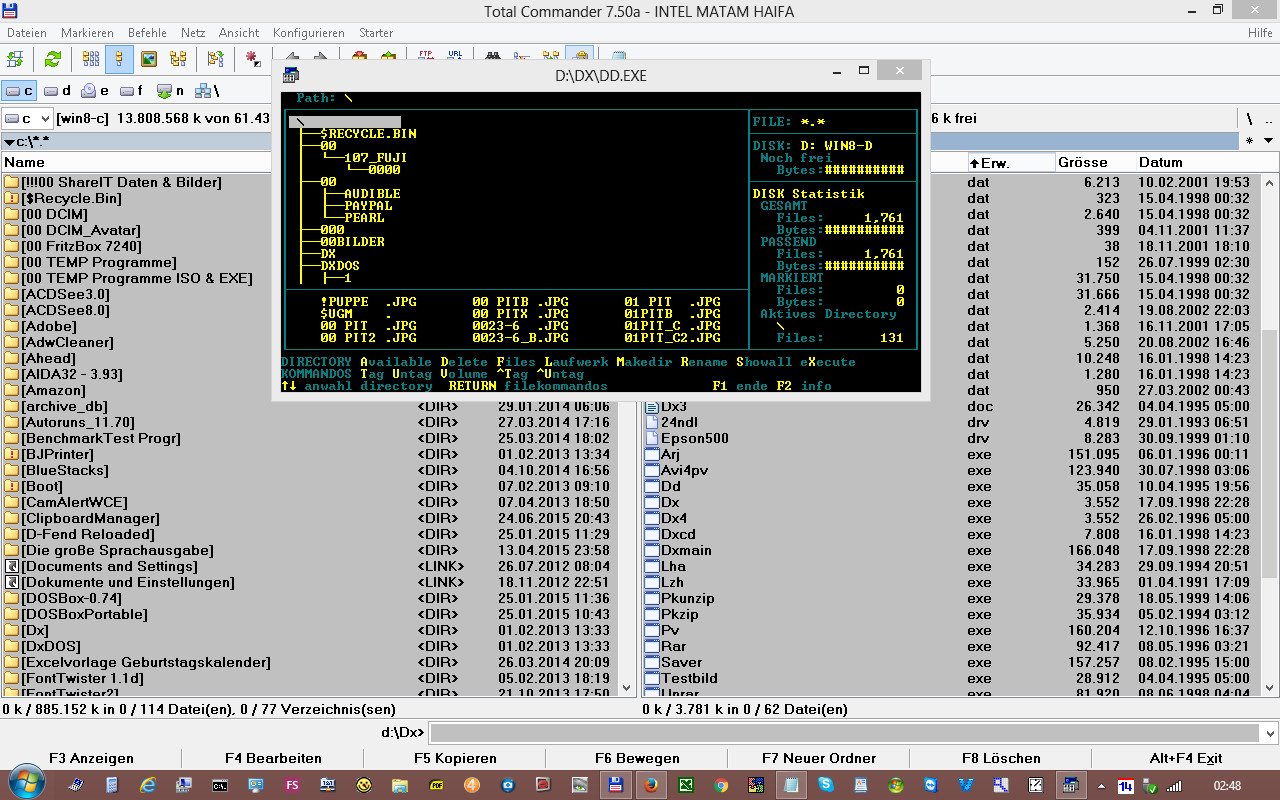Select the Pkunzip exe file
The width and height of the screenshot is (1280, 800).
click(x=679, y=598)
